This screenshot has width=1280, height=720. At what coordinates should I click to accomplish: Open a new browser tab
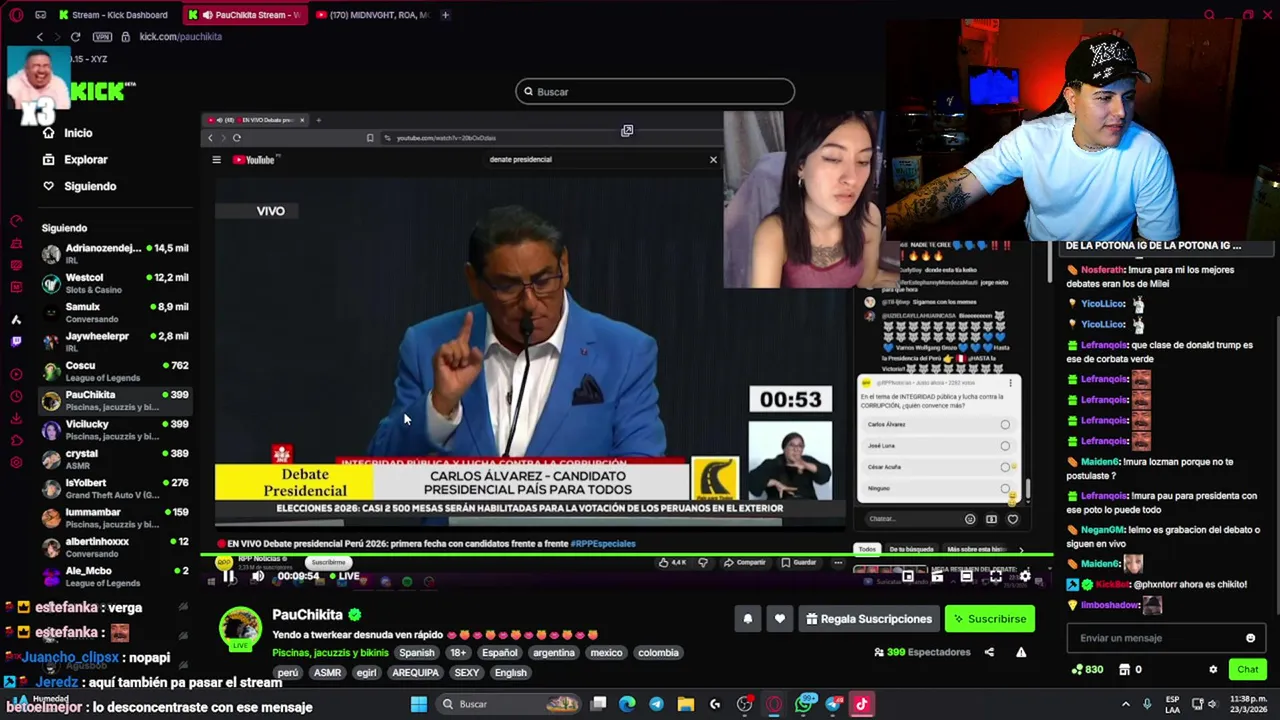(x=445, y=15)
